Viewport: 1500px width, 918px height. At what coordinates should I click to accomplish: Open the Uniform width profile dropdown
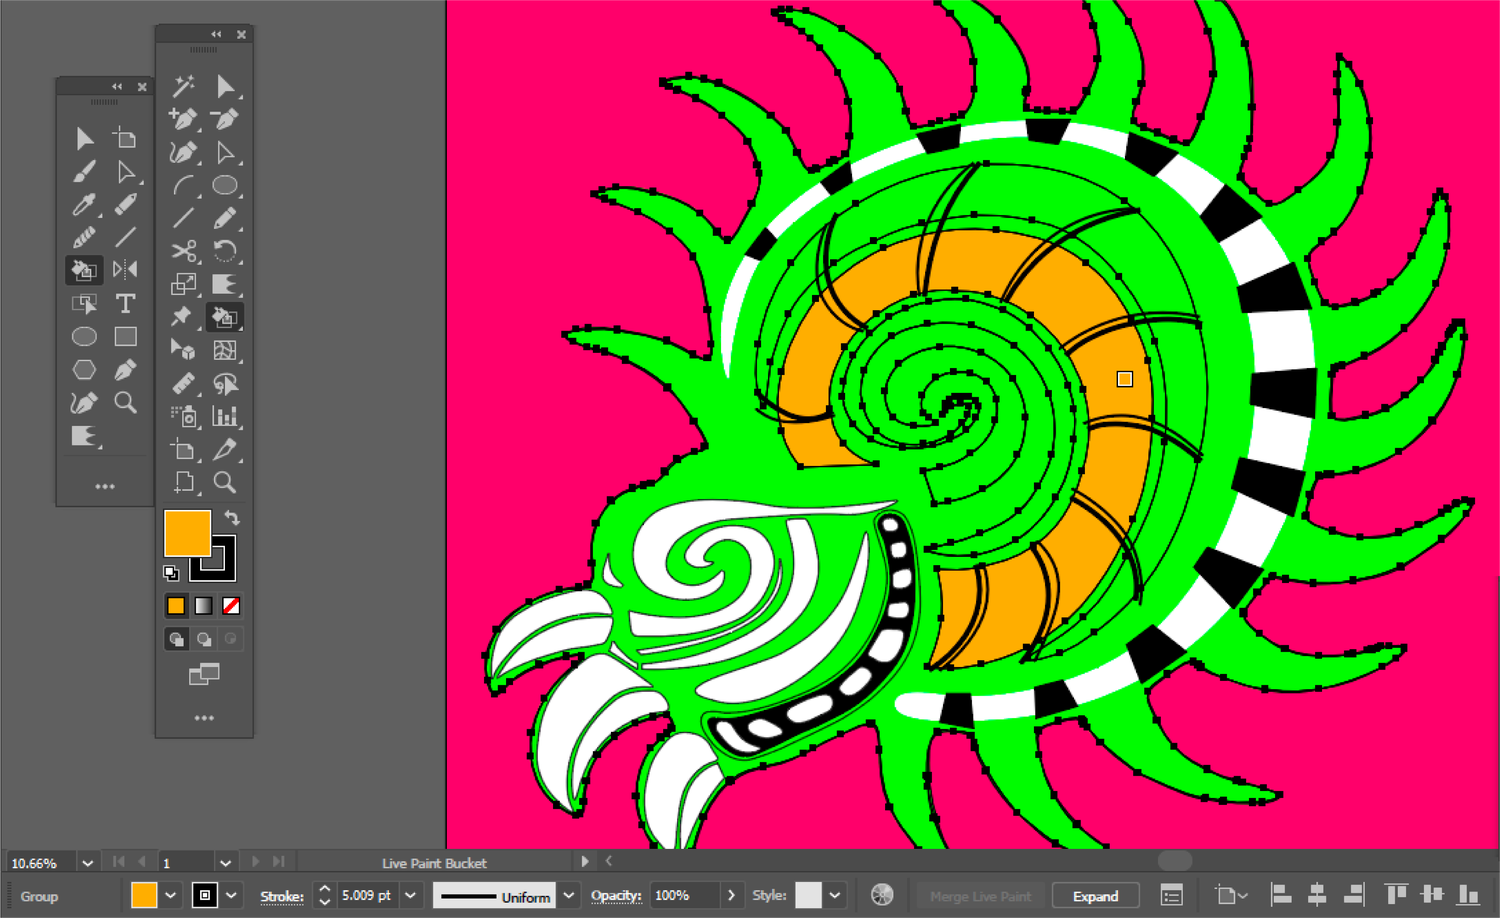click(568, 895)
